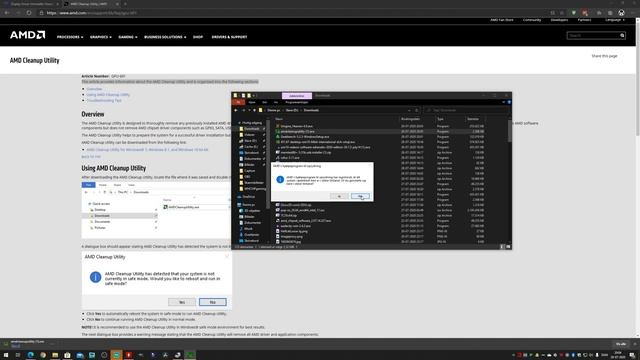Open the AMD Fan Store link
640x360 pixels.
502,20
